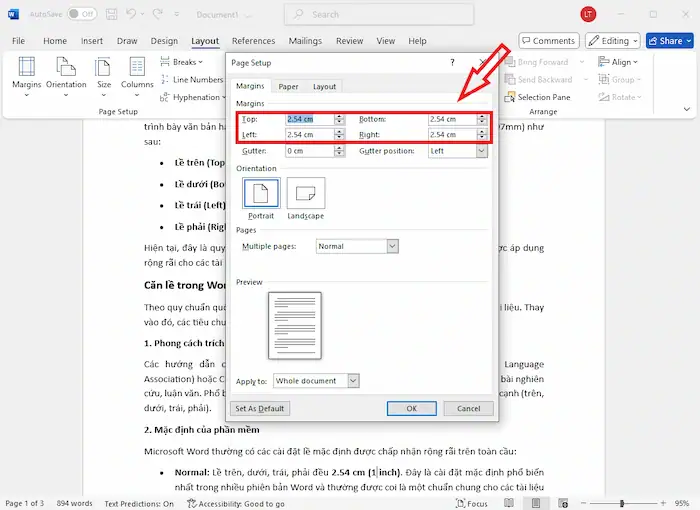Toggle the AutoSave switch
This screenshot has width=700, height=510.
click(83, 15)
